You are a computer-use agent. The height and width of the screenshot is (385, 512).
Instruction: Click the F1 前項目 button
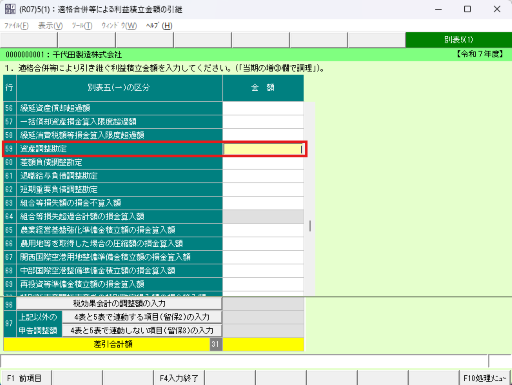coord(26,378)
